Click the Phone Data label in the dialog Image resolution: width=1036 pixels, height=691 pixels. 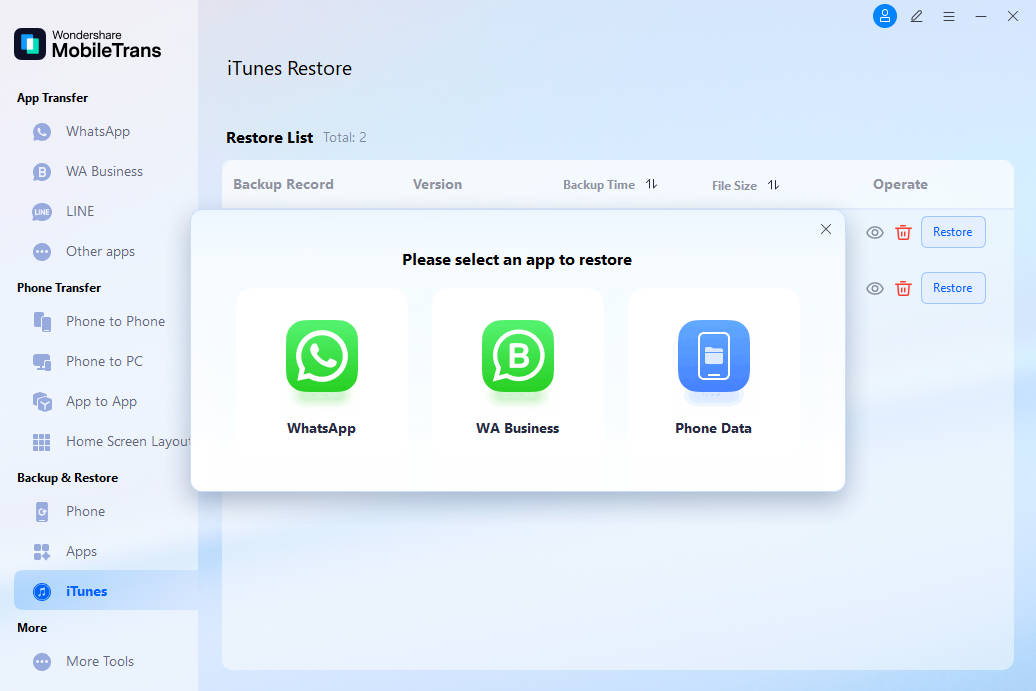point(714,428)
